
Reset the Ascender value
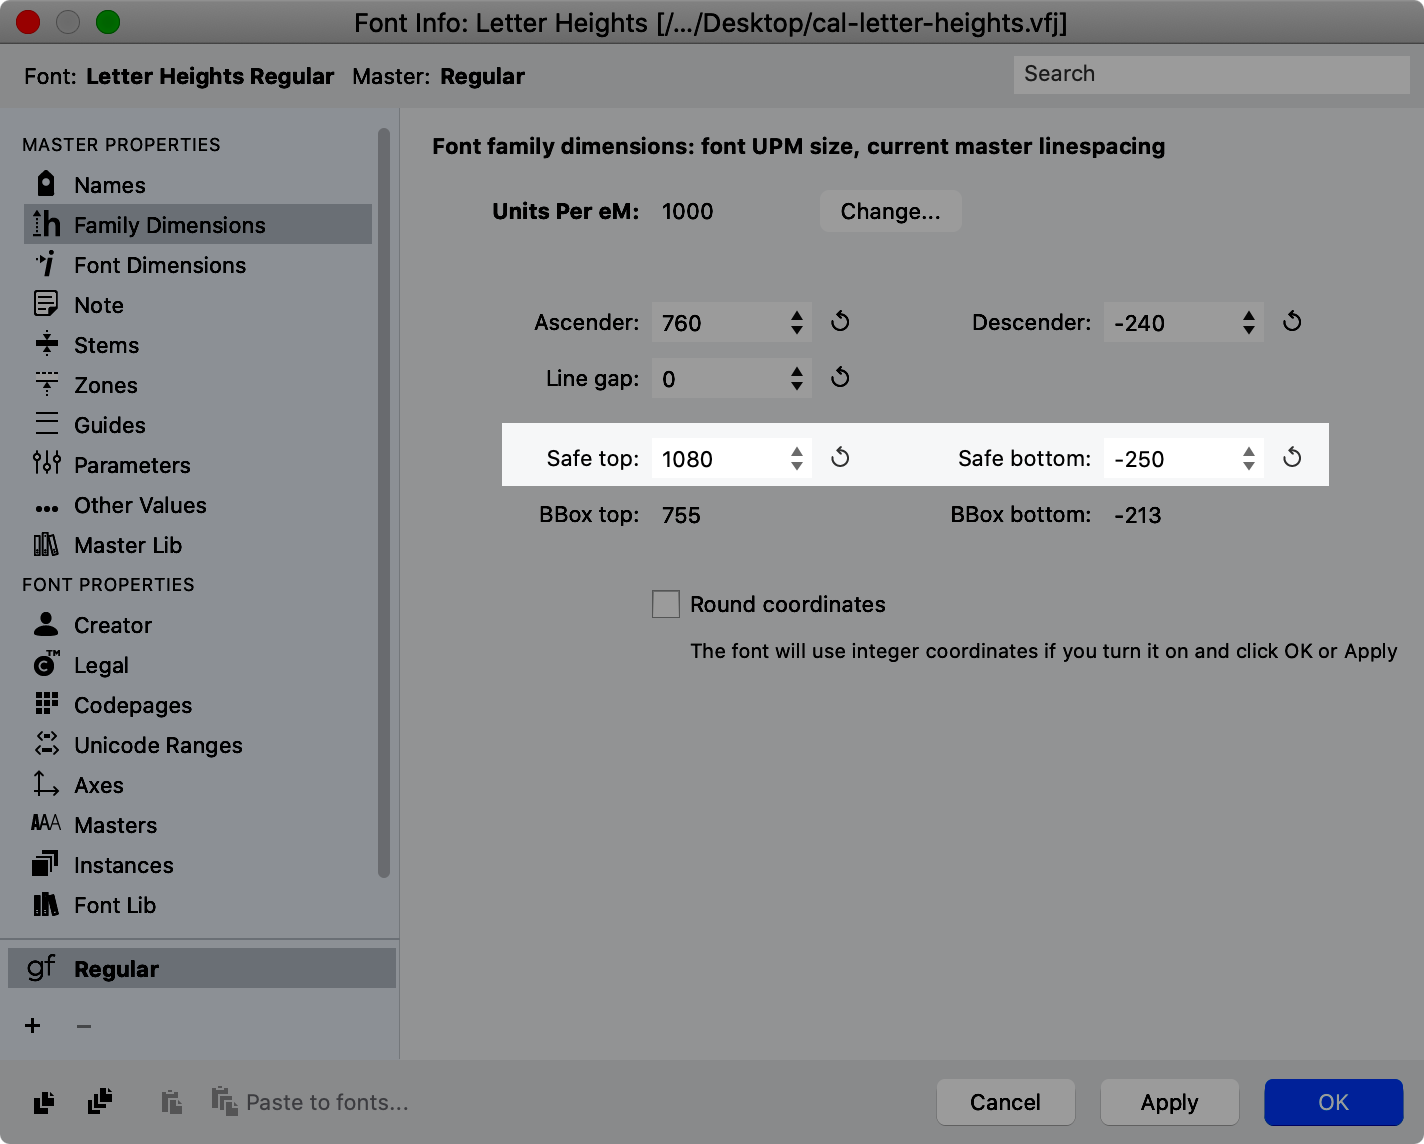(840, 322)
